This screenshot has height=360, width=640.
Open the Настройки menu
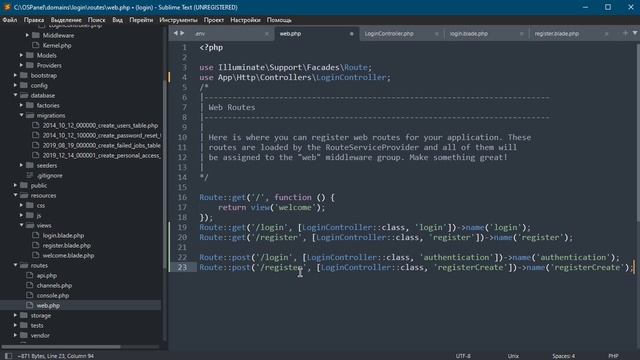[x=245, y=20]
